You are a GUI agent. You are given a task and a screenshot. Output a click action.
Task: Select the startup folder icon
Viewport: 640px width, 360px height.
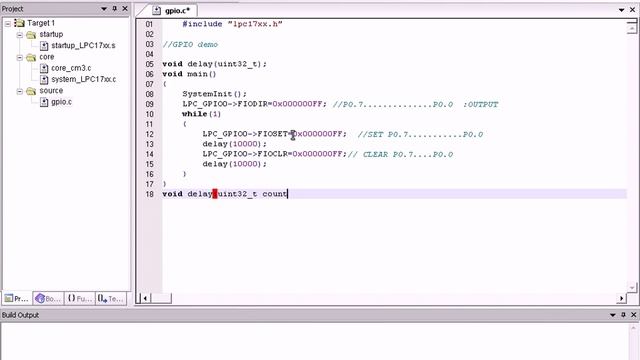pos(31,35)
